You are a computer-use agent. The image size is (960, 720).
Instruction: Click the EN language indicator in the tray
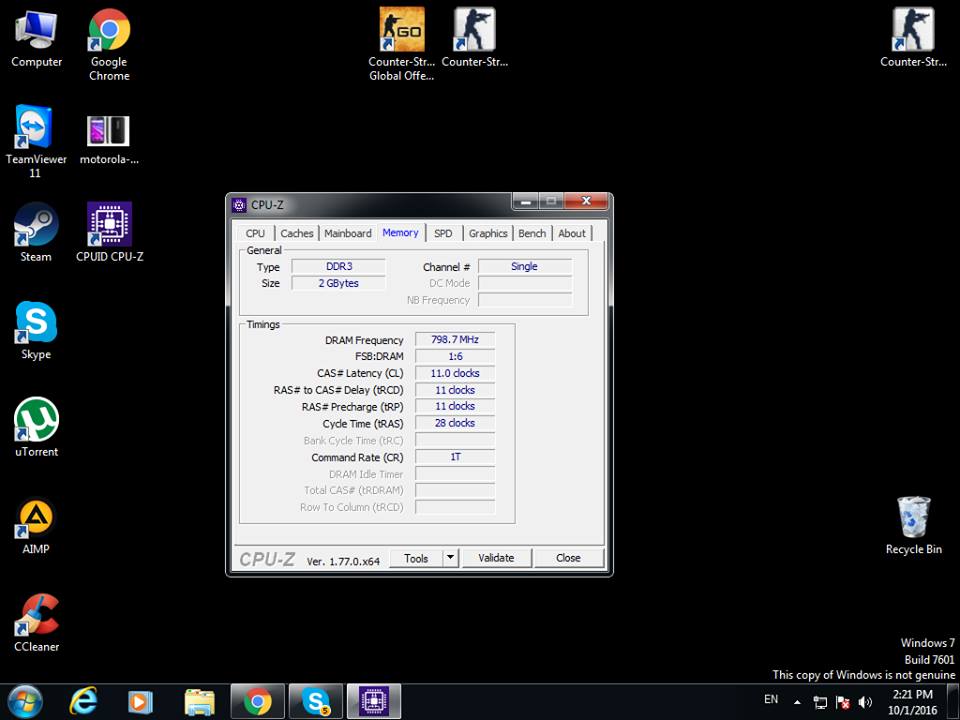pyautogui.click(x=771, y=699)
